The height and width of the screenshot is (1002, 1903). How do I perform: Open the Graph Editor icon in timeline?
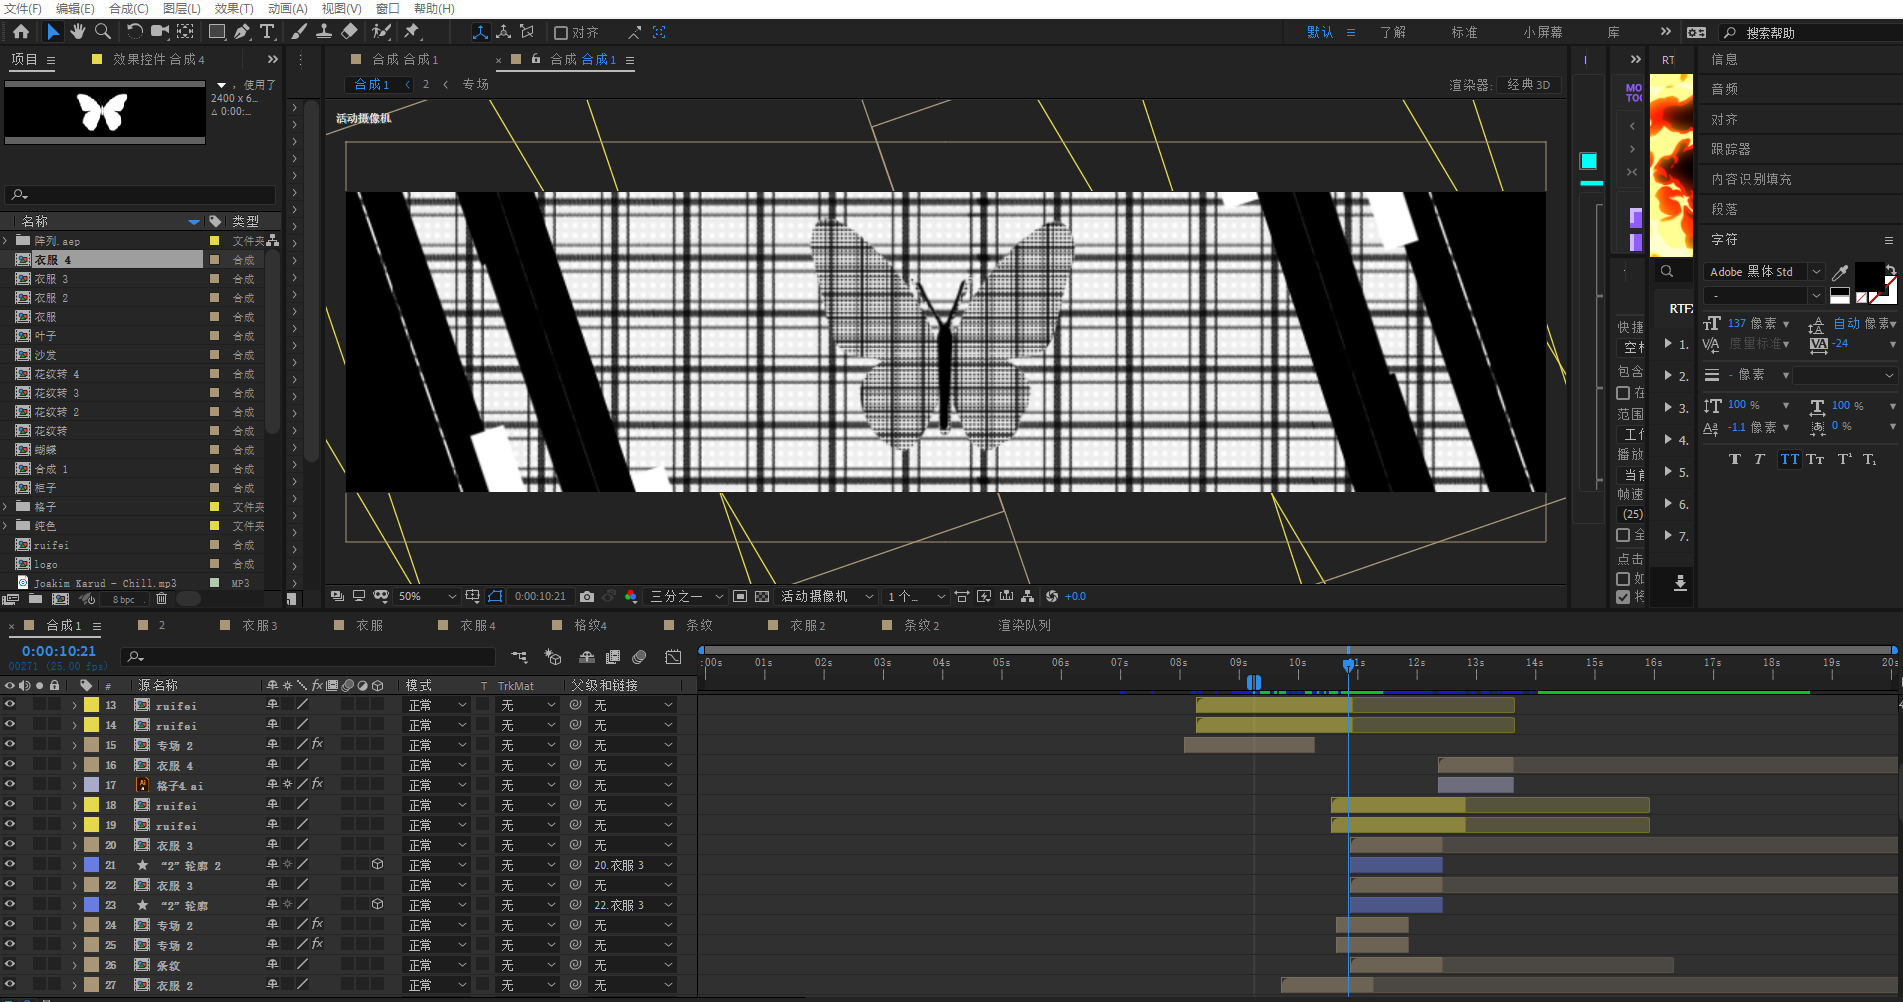pos(673,657)
